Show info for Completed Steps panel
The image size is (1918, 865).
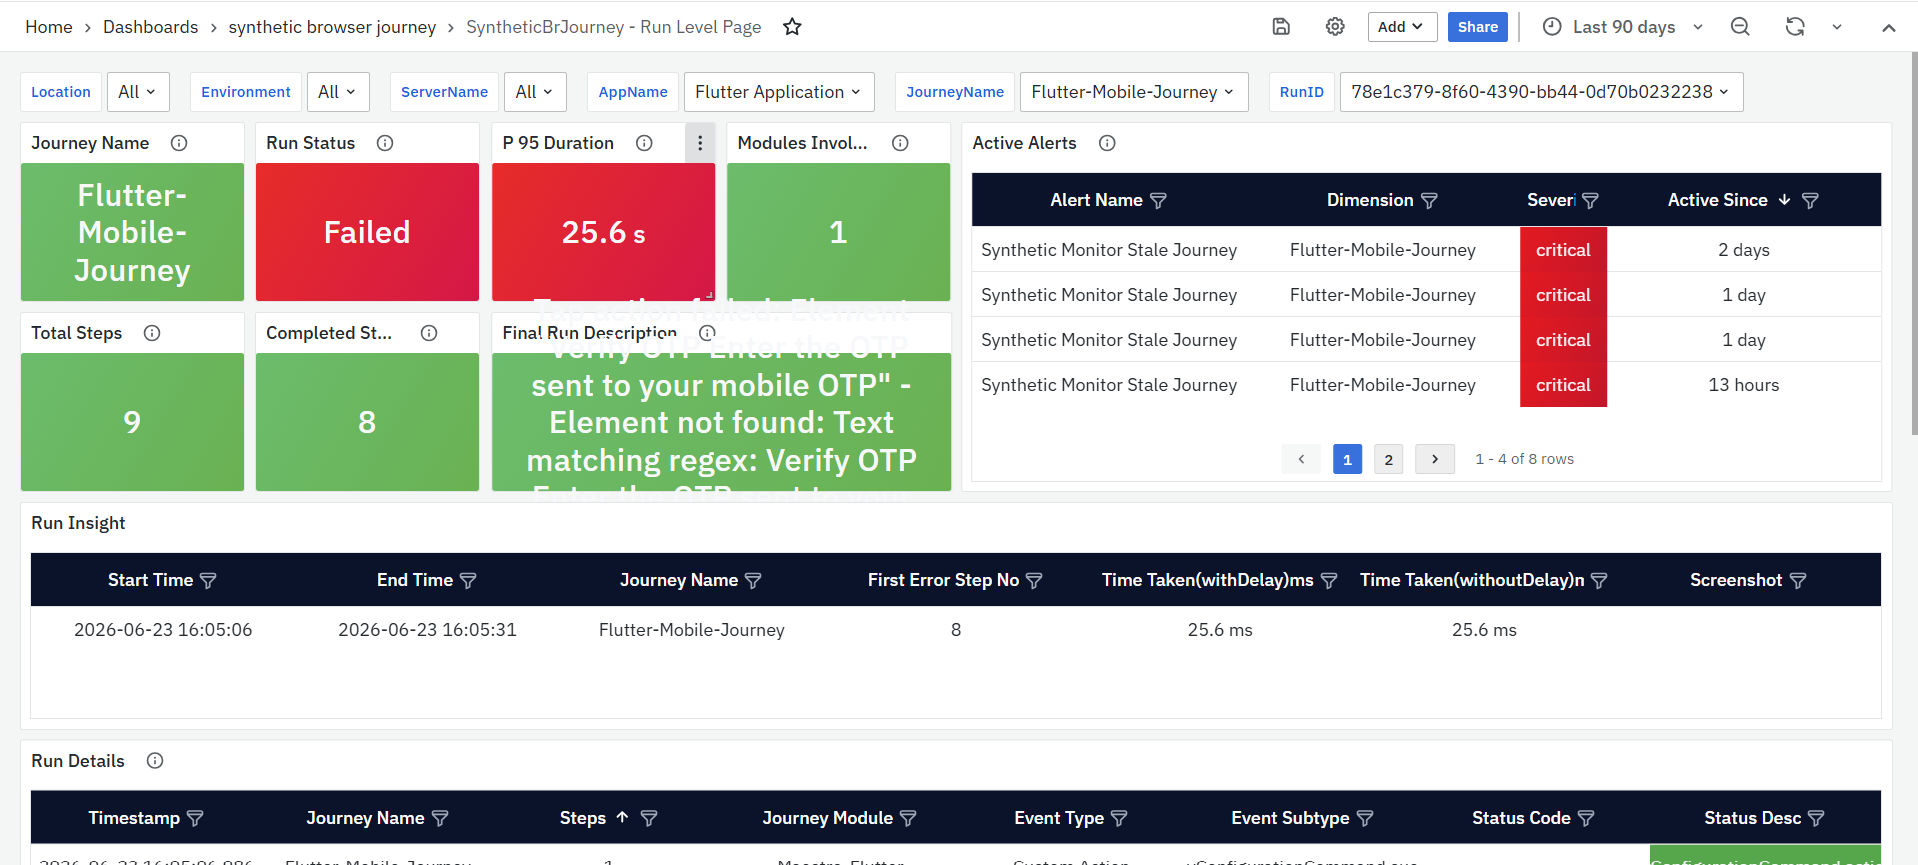coord(429,333)
